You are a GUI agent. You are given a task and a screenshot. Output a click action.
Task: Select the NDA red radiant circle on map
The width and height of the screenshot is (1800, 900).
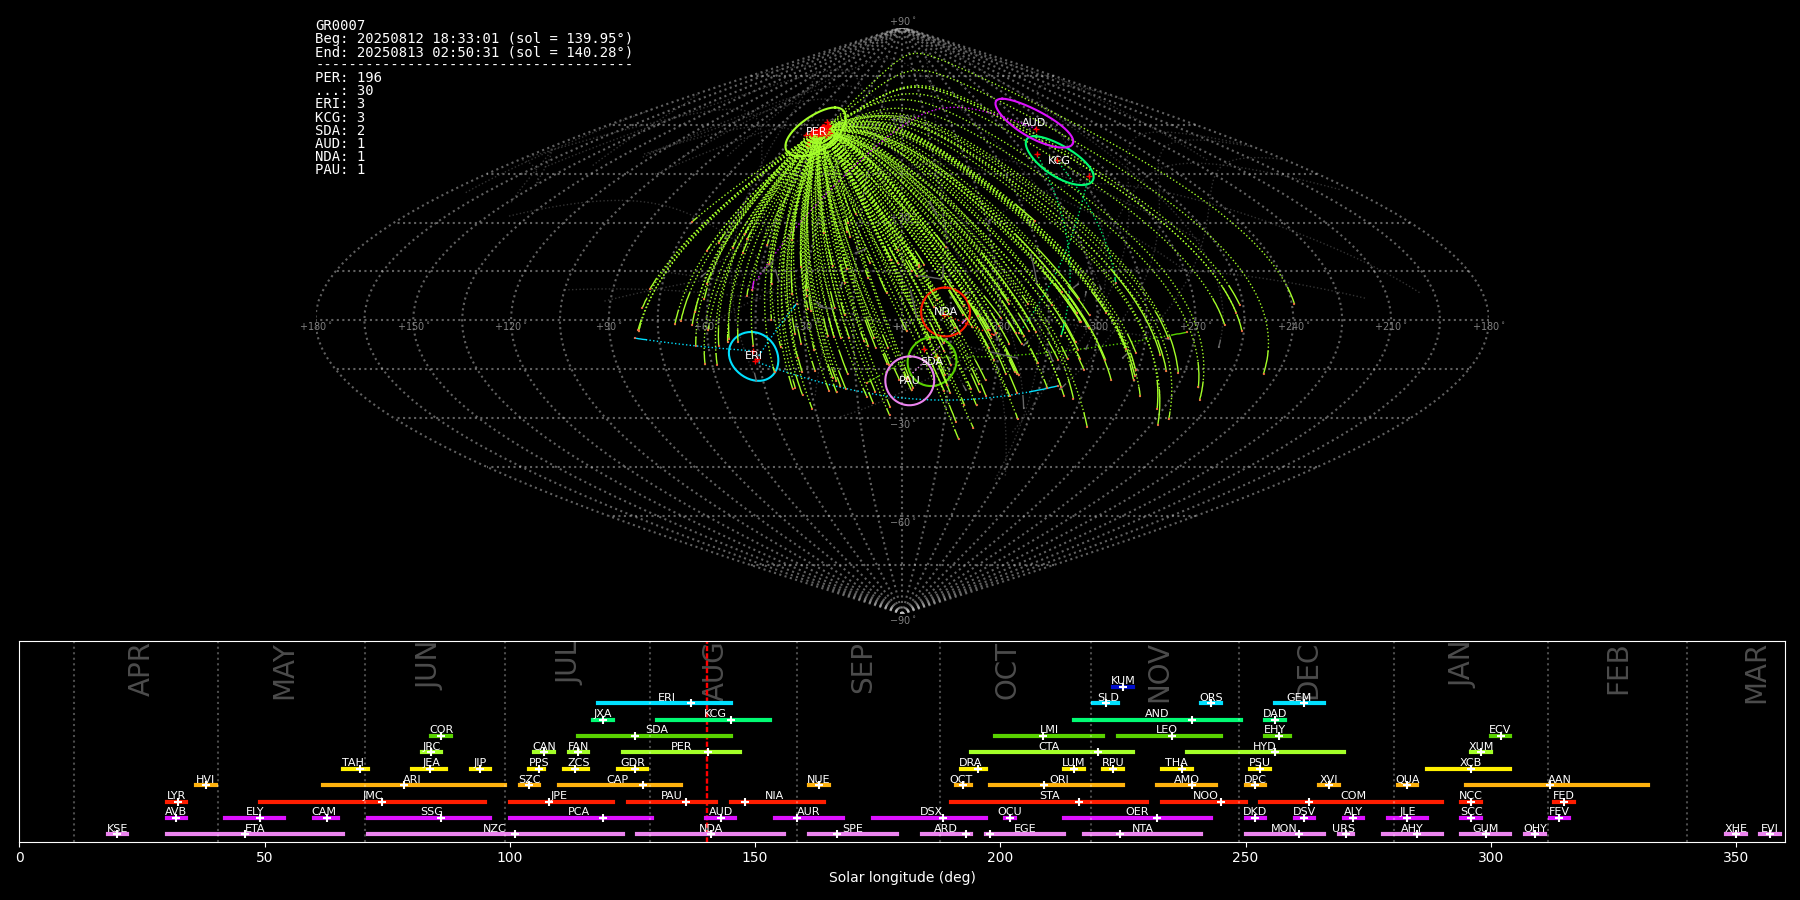tap(945, 312)
